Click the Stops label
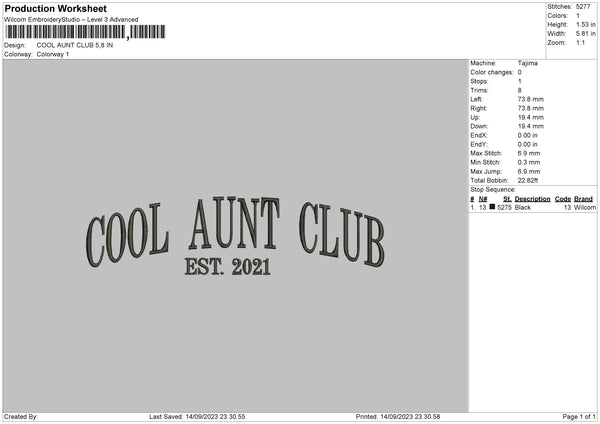This screenshot has width=600, height=424. pos(479,82)
